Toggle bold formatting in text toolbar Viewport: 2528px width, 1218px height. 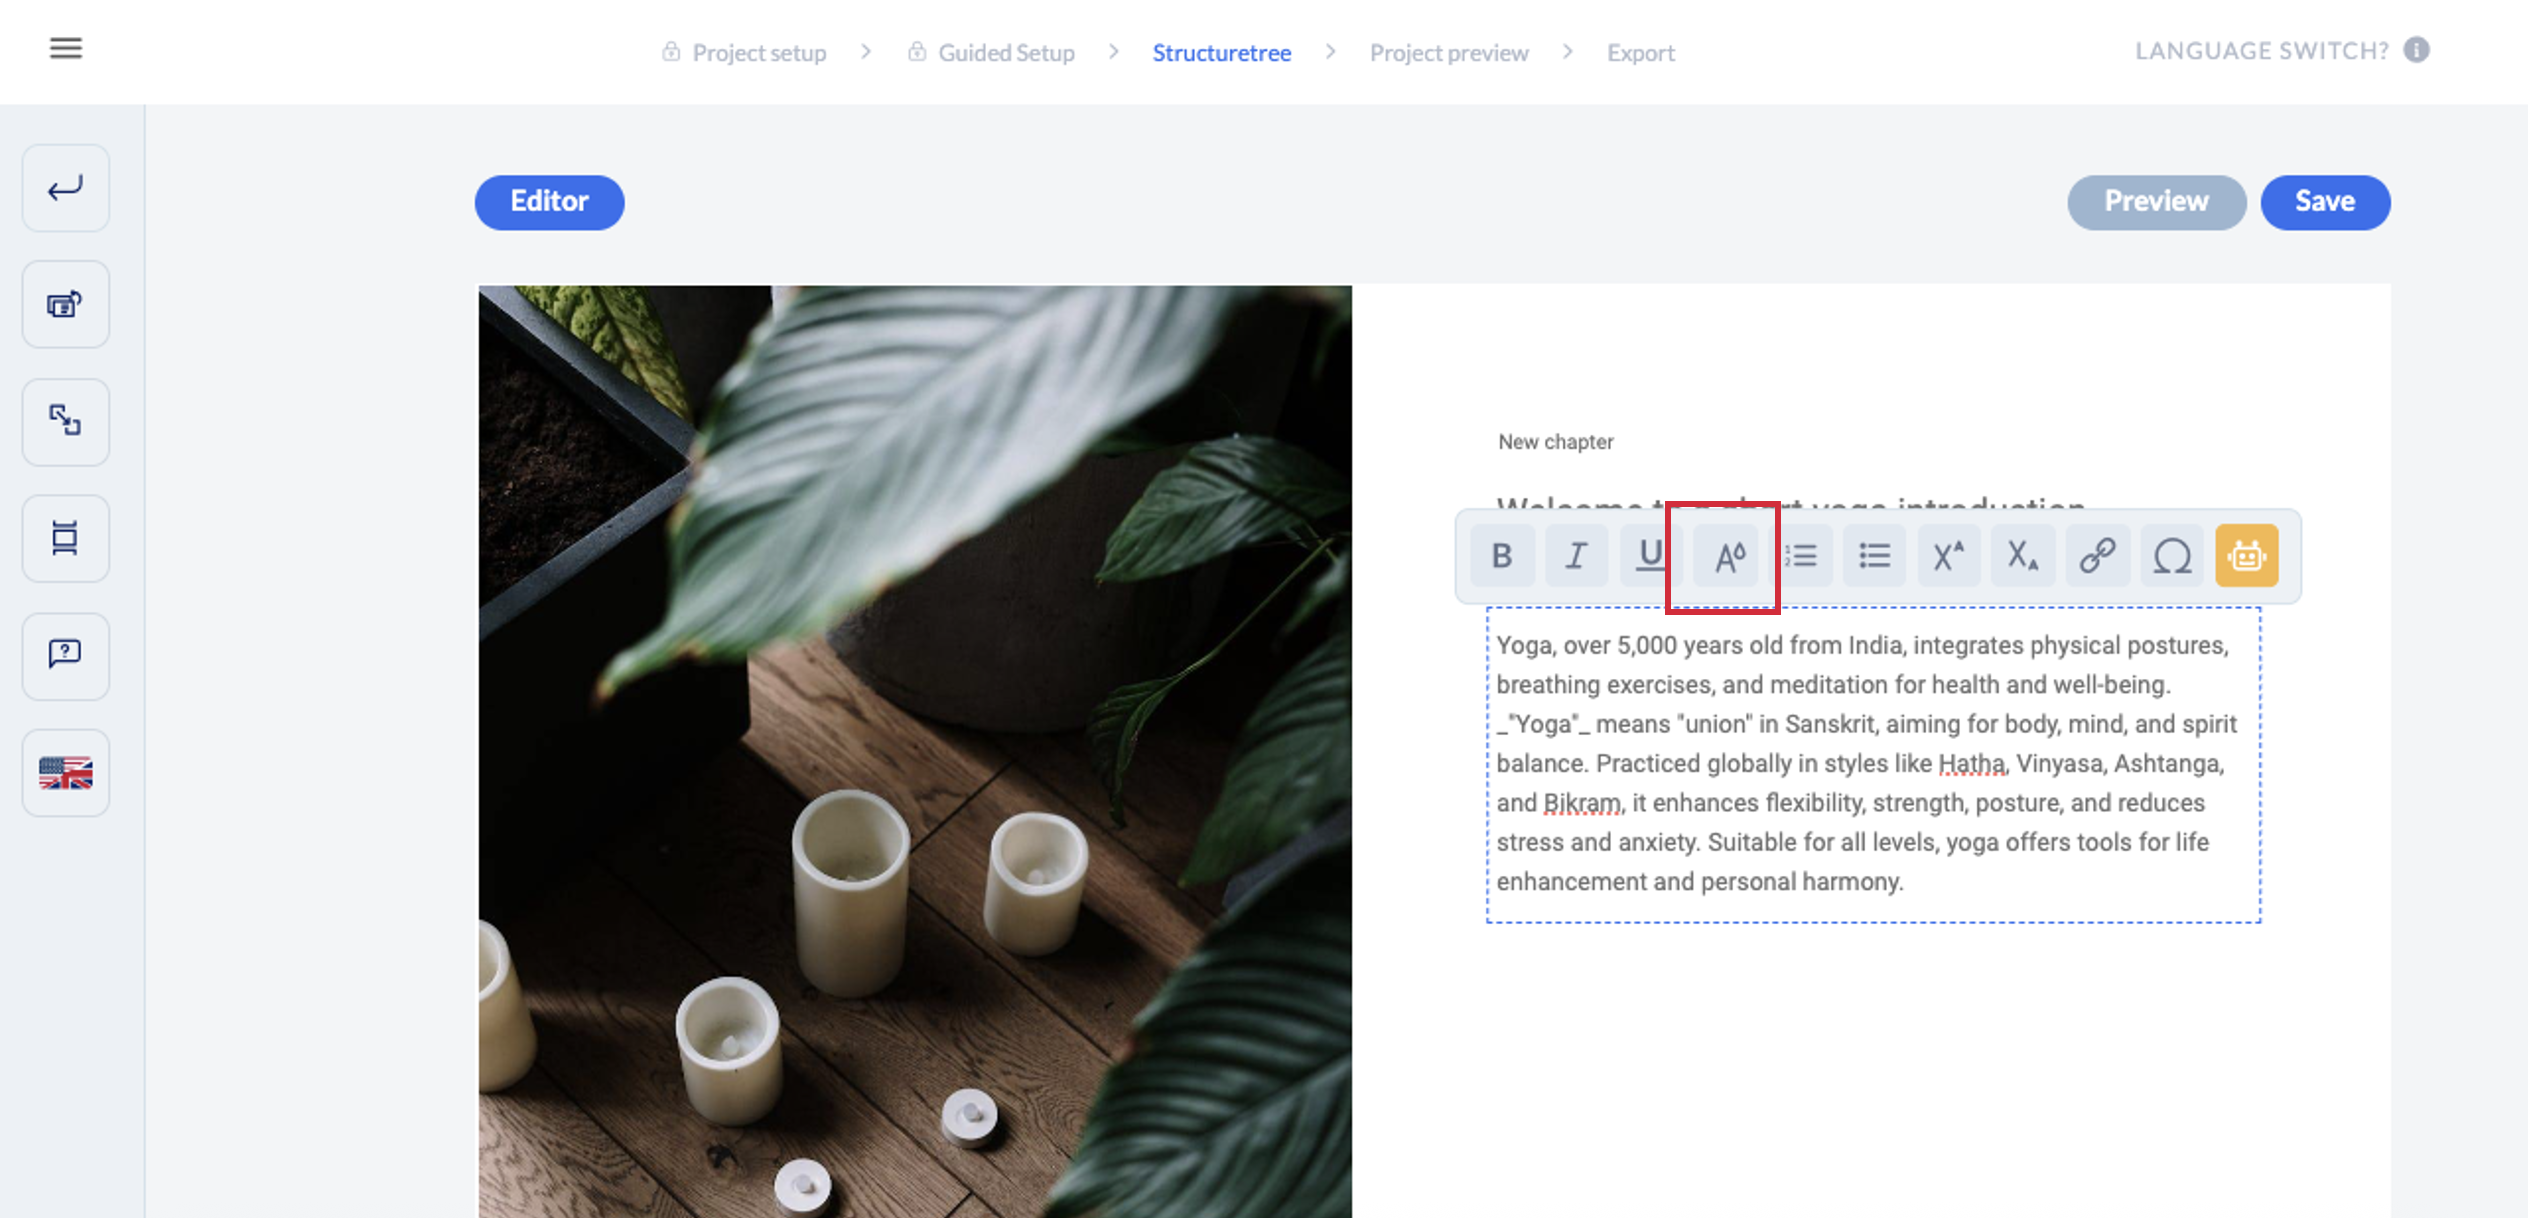(x=1501, y=556)
